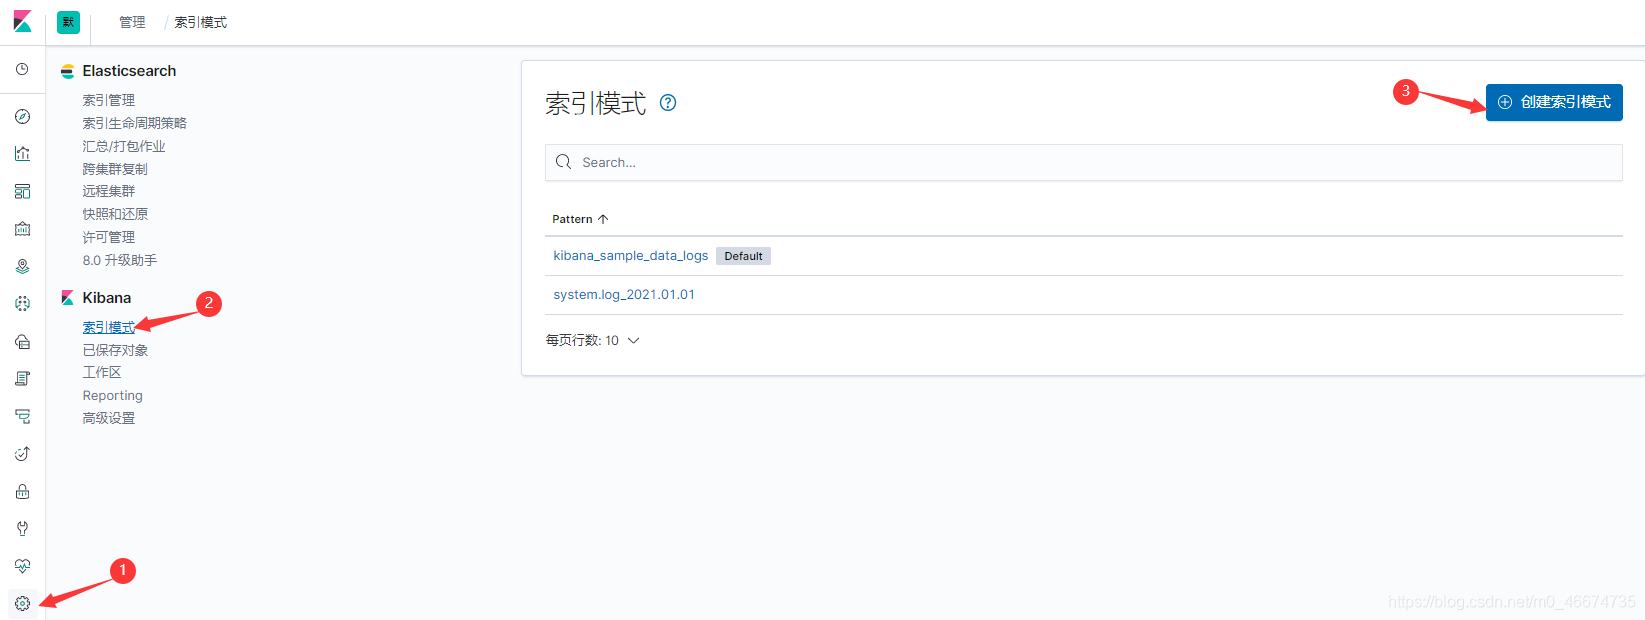Viewport: 1645px width, 620px height.
Task: Click 索引模式 breadcrumb in header
Action: 201,22
